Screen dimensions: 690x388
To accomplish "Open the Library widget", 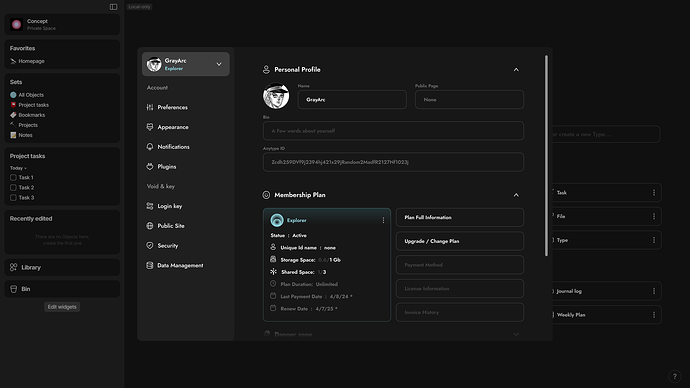I will coord(62,267).
